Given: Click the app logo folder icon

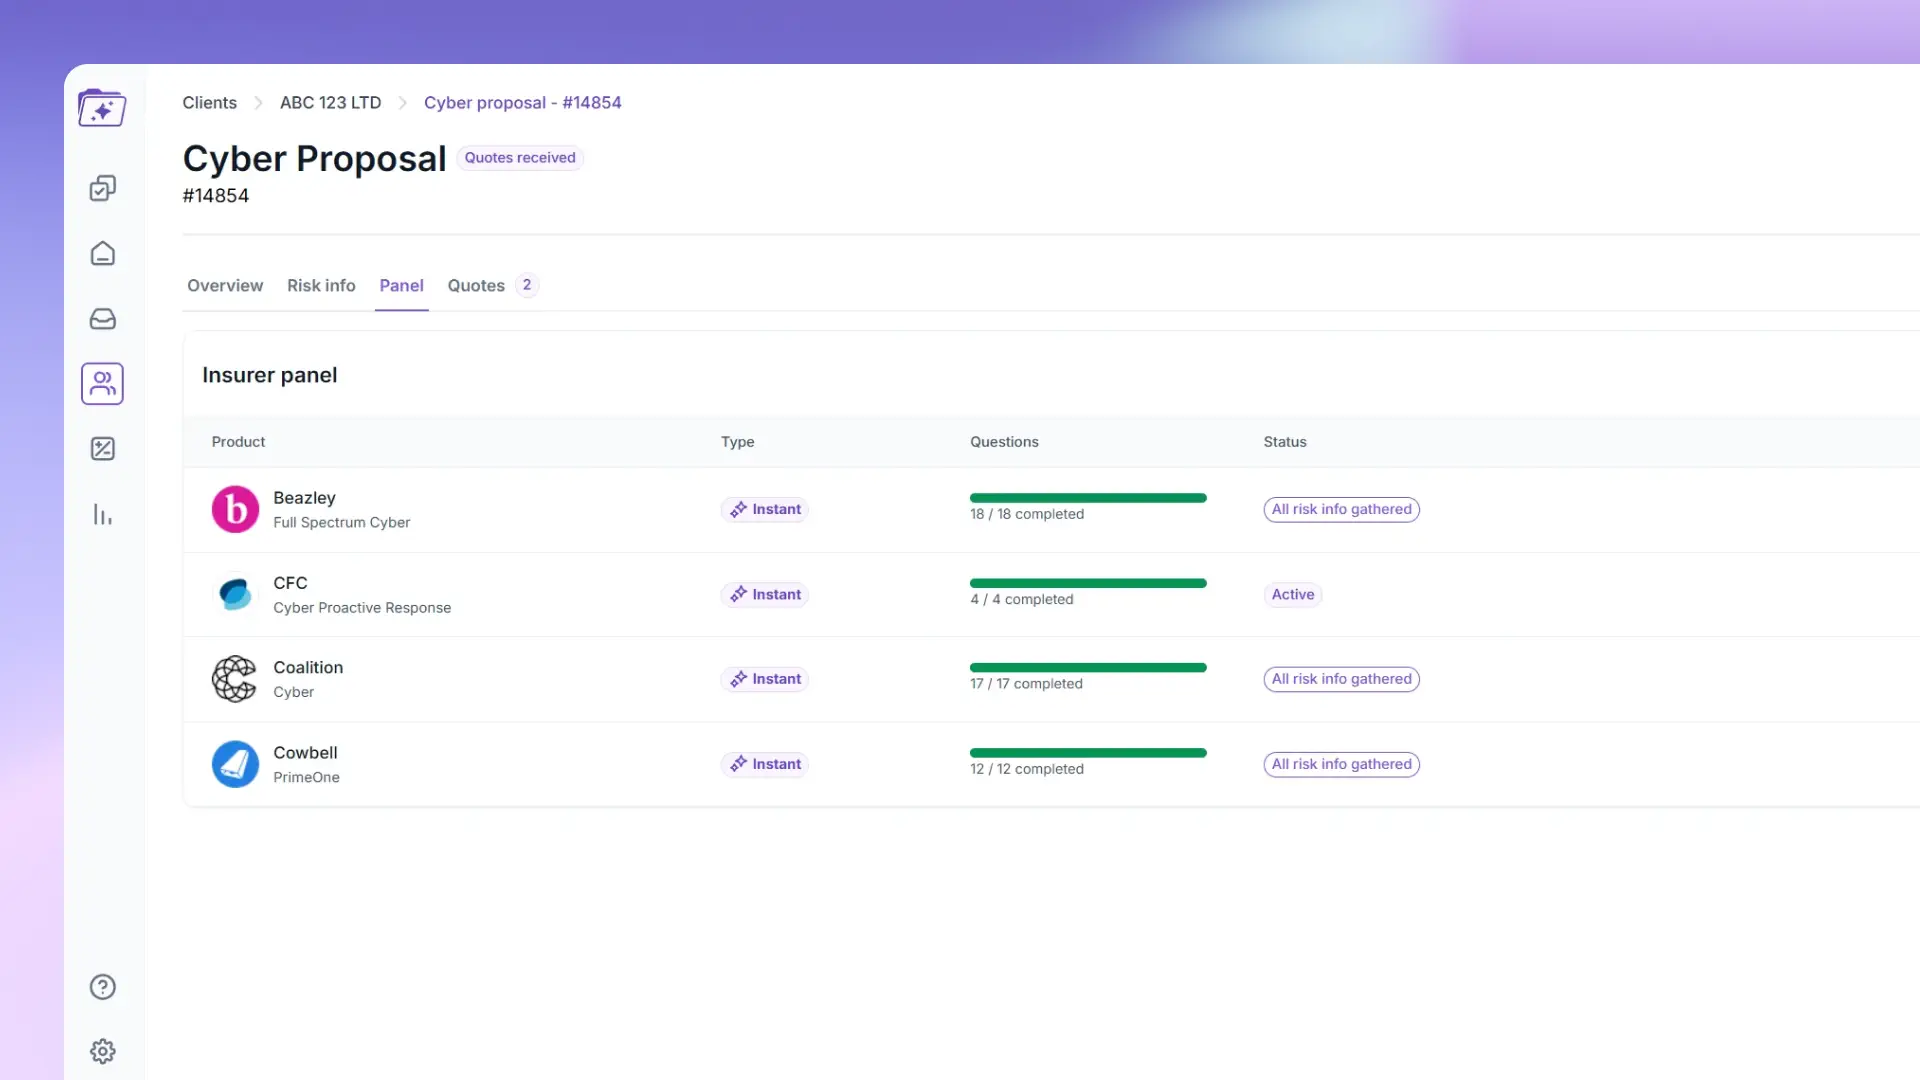Looking at the screenshot, I should point(102,108).
